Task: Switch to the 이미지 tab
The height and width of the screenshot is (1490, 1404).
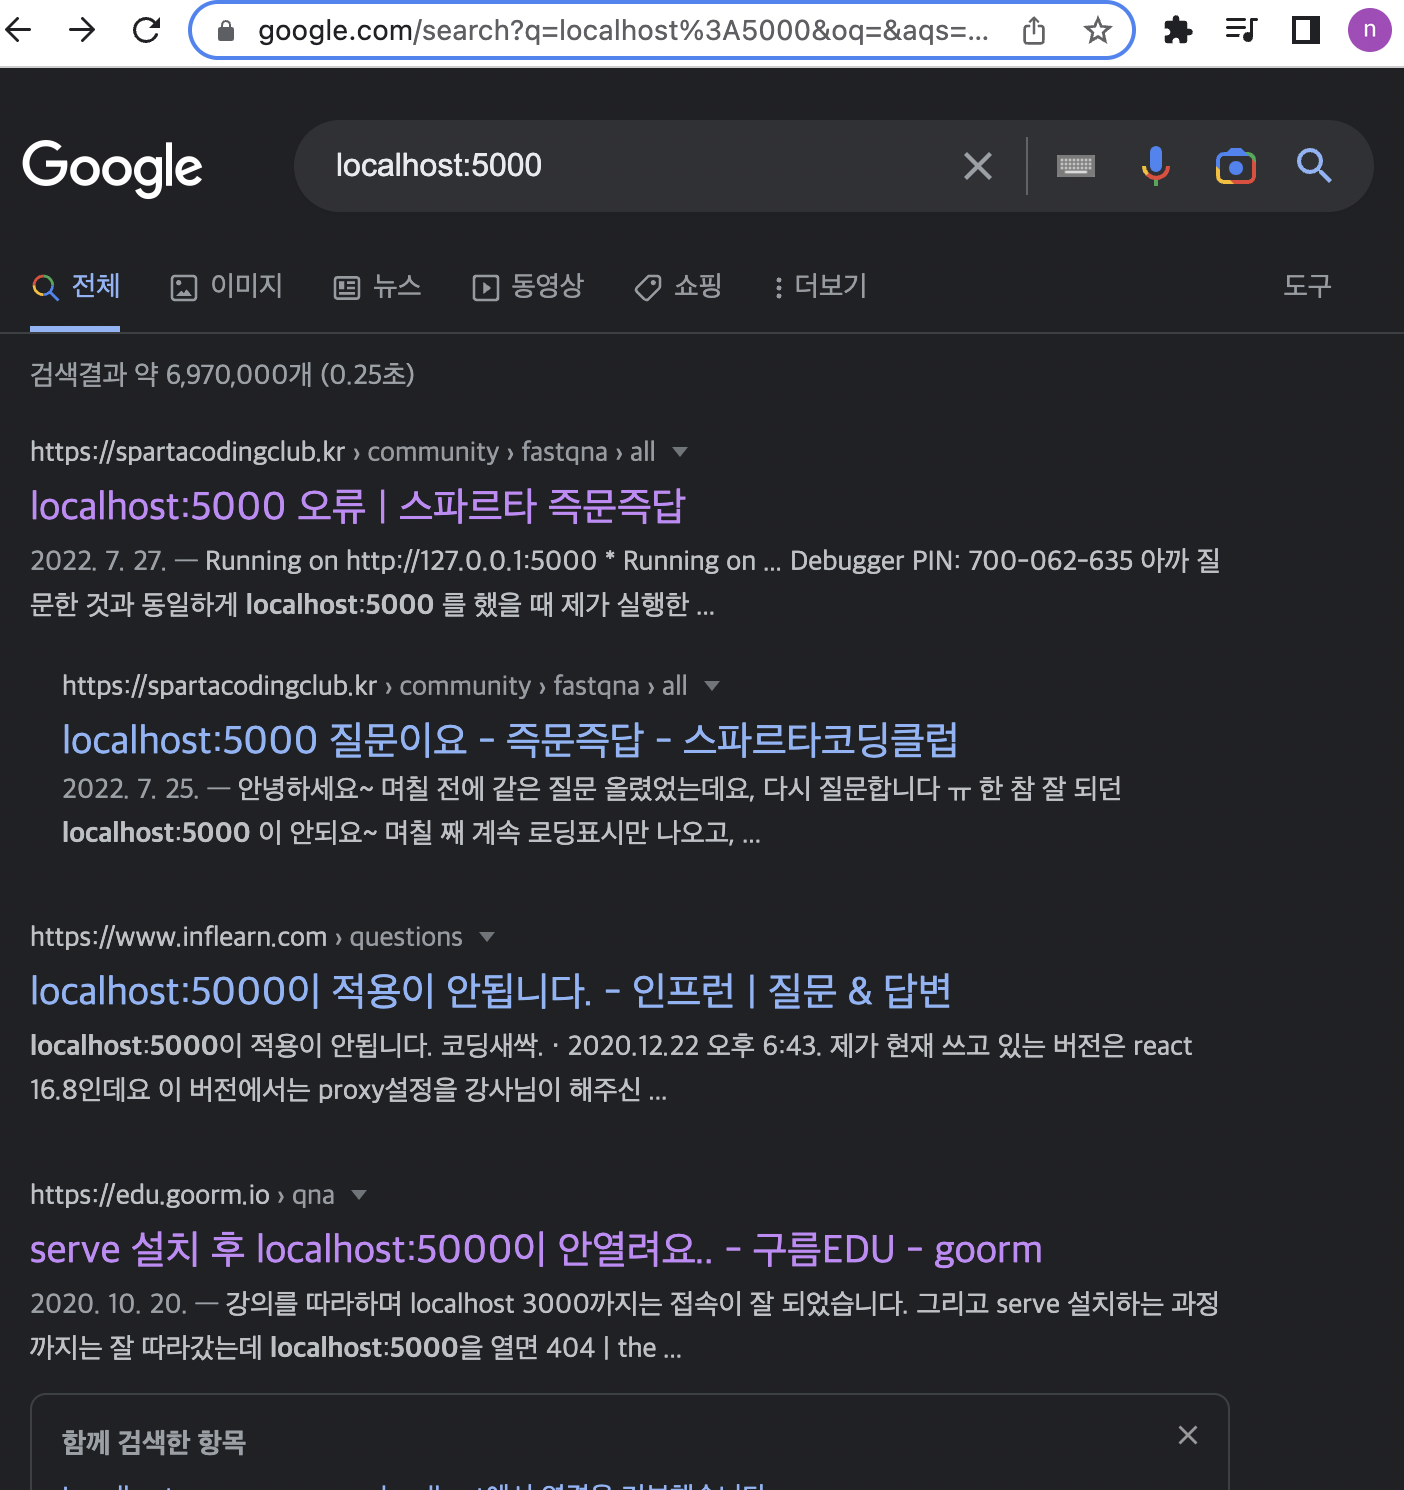Action: tap(227, 287)
